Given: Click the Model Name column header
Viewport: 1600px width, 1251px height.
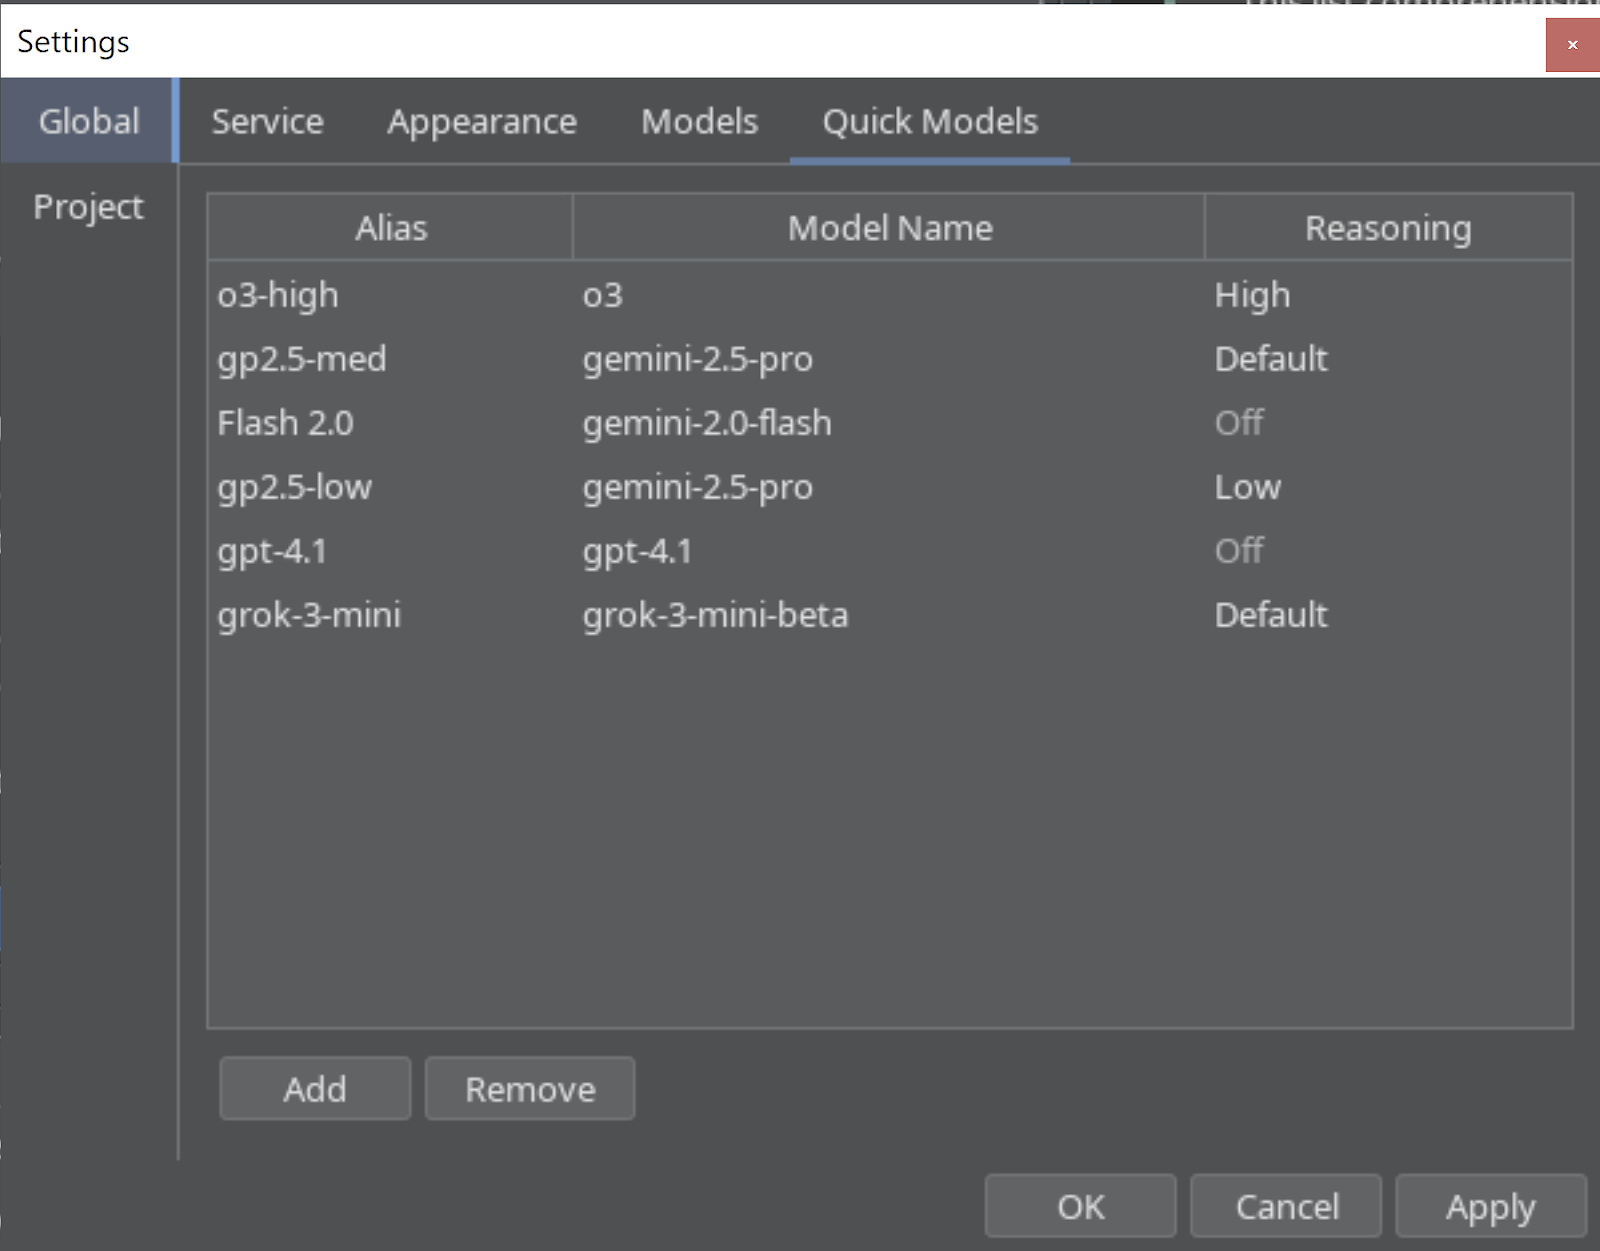Looking at the screenshot, I should pos(889,228).
